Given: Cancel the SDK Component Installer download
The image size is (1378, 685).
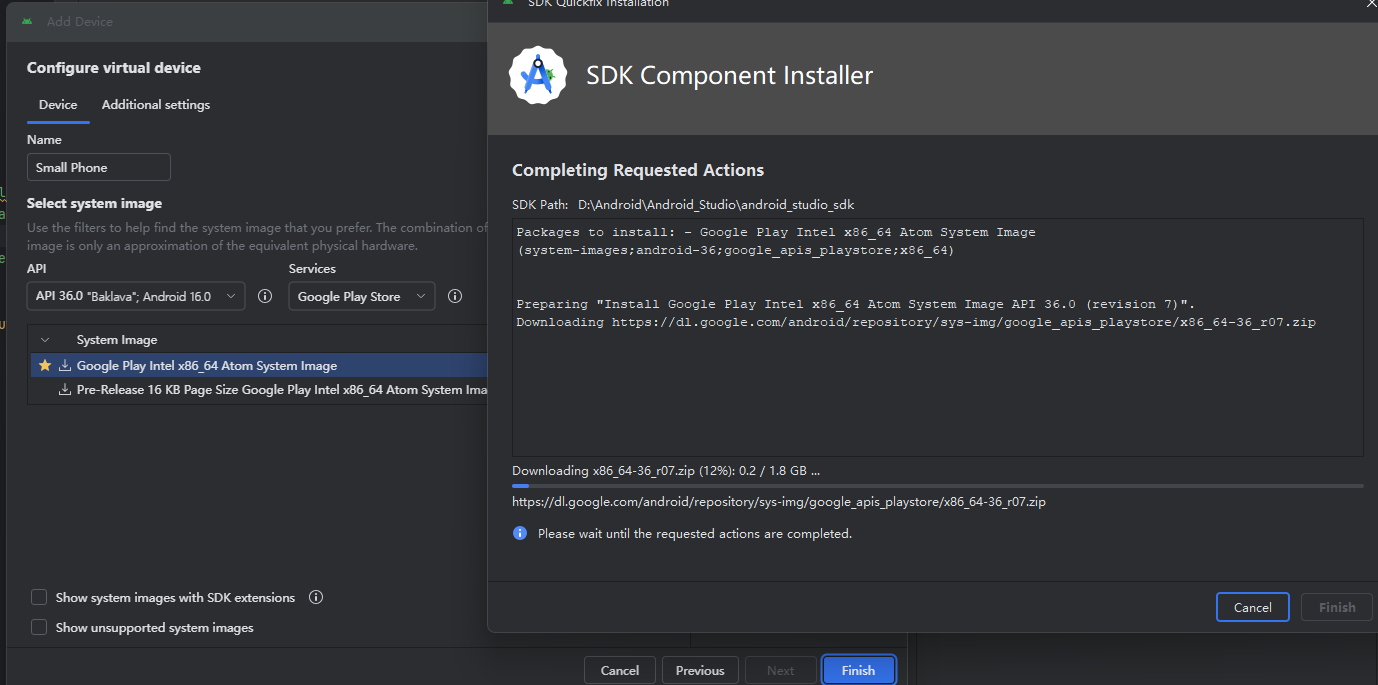Looking at the screenshot, I should point(1253,607).
